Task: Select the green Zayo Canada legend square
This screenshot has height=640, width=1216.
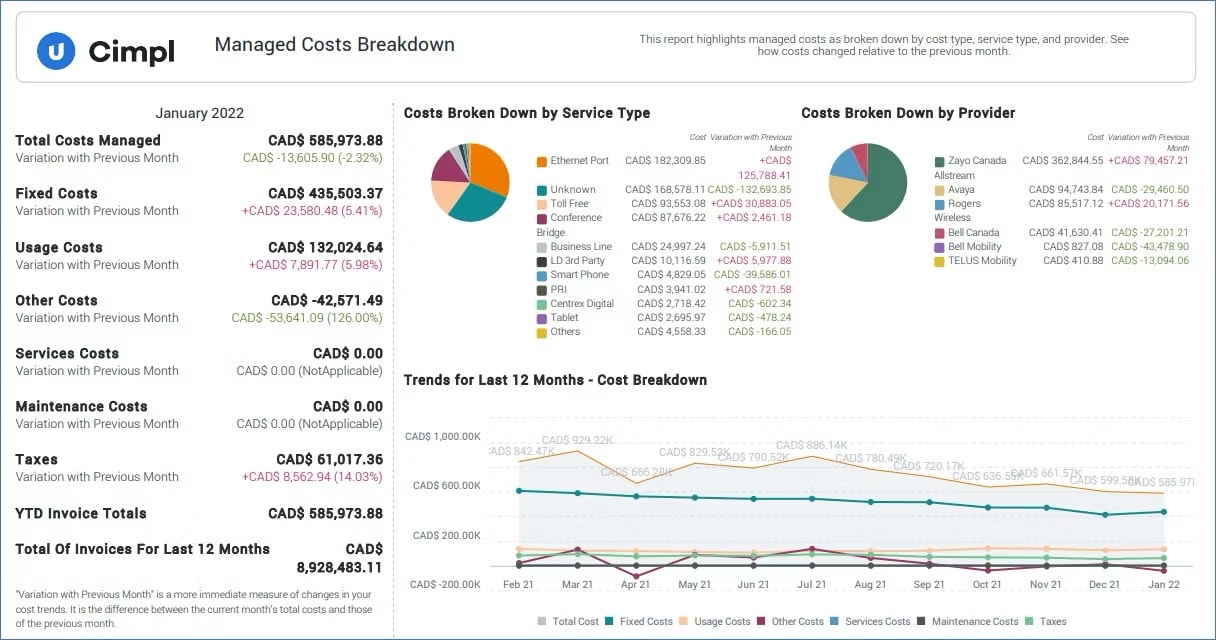Action: tap(940, 161)
